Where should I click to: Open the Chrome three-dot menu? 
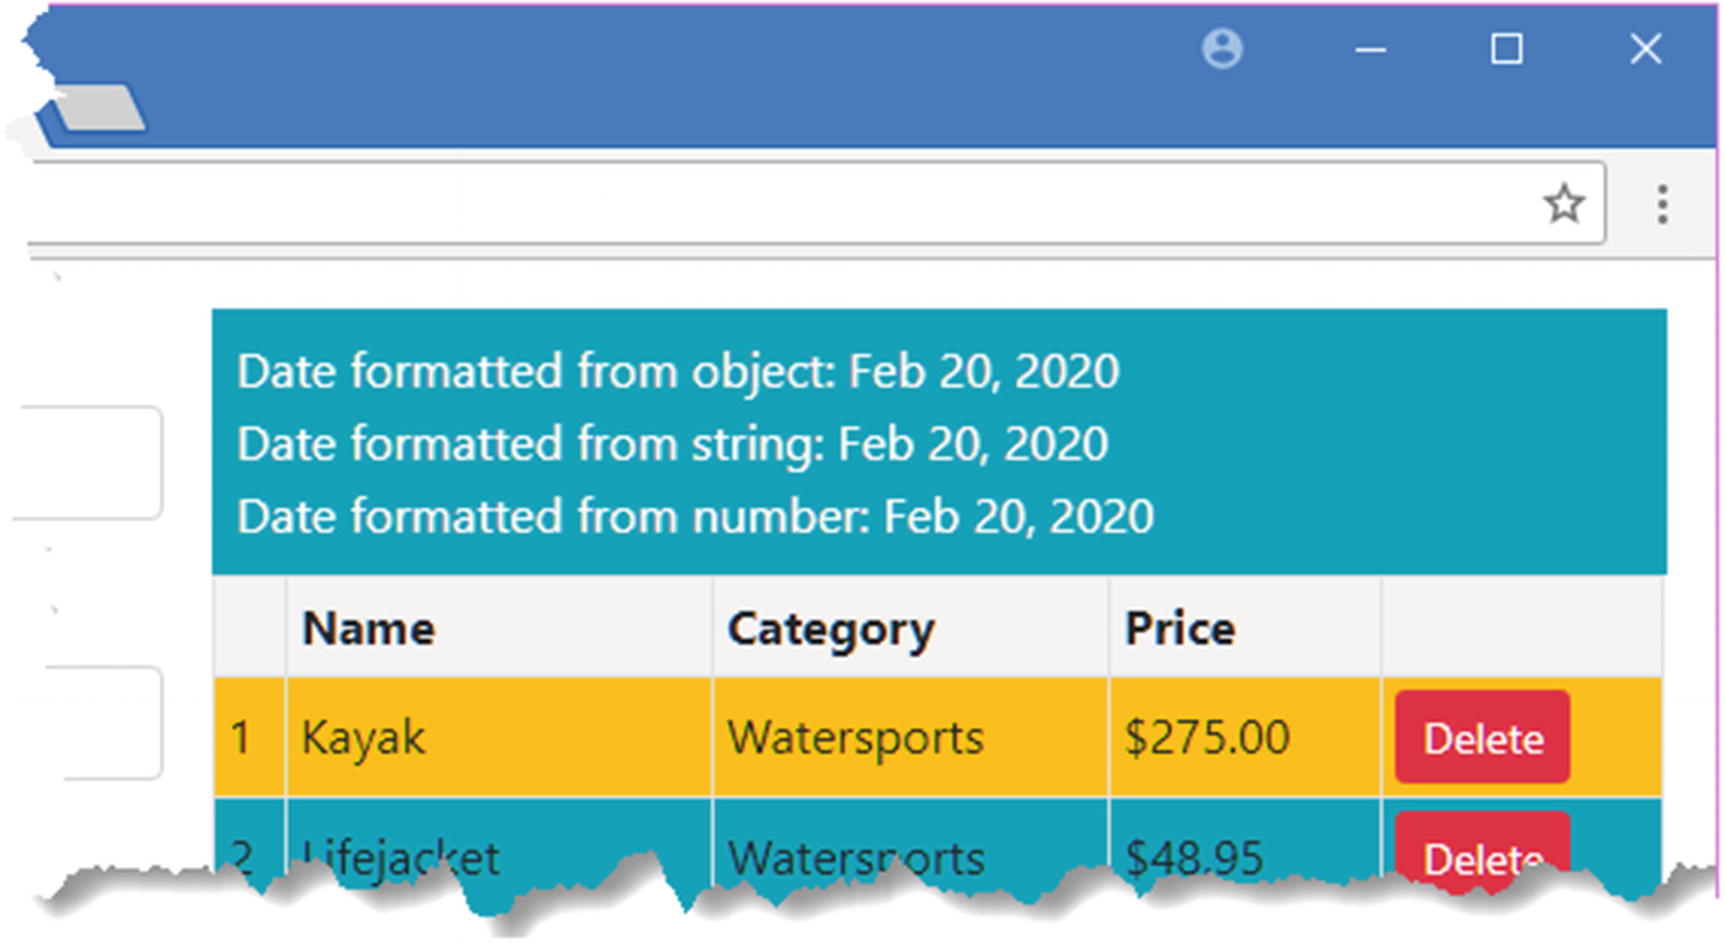(1662, 204)
